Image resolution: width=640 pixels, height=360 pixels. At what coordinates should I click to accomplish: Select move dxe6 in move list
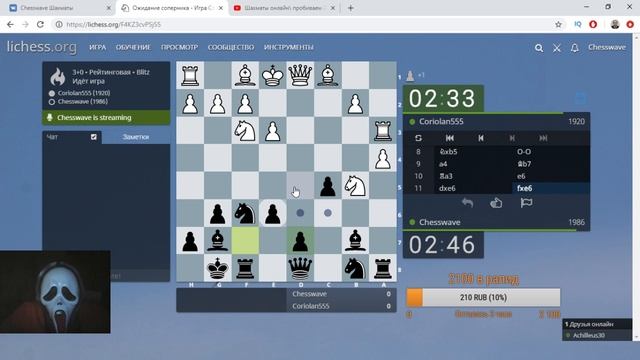pos(473,188)
